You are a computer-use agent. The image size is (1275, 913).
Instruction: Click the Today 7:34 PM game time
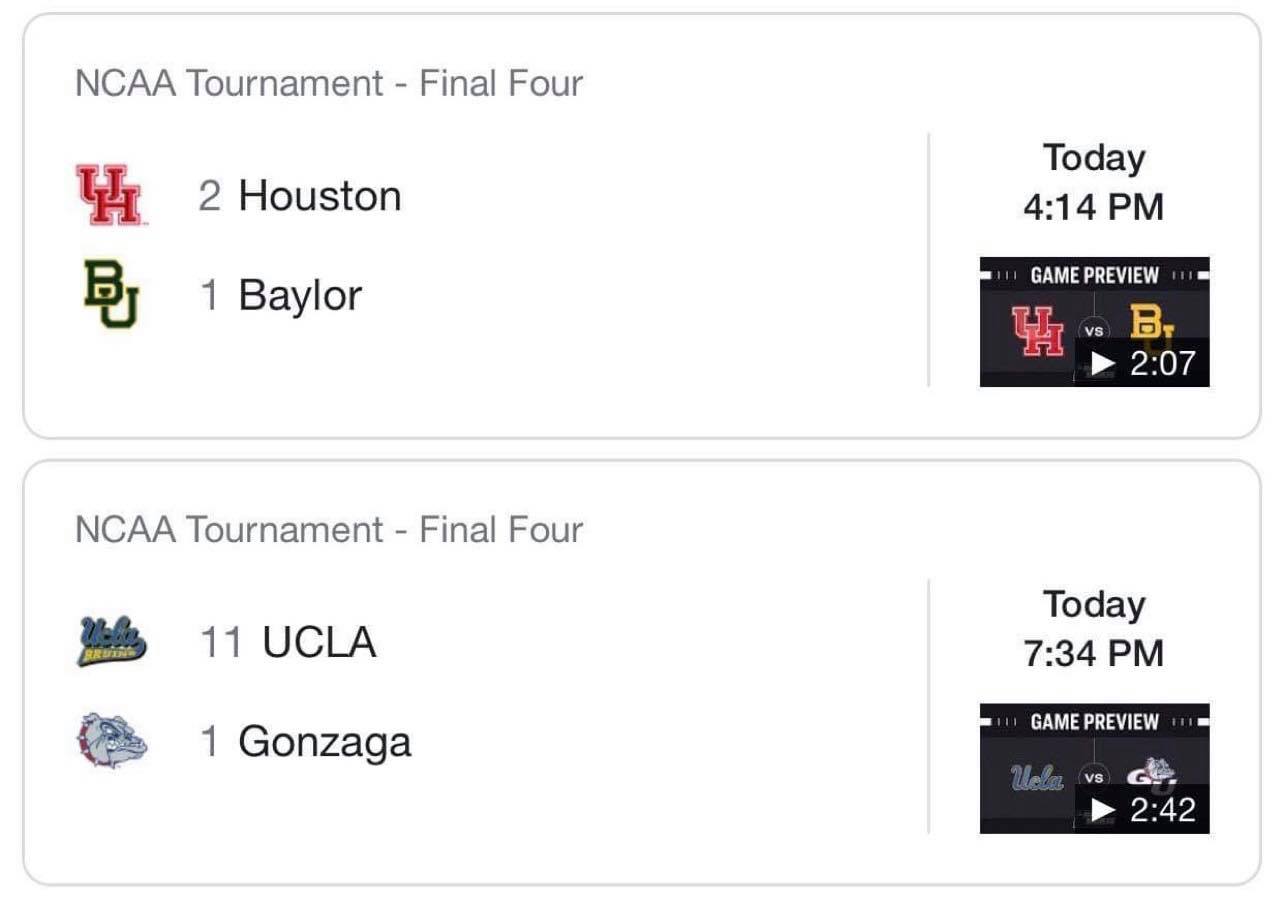(x=1093, y=629)
